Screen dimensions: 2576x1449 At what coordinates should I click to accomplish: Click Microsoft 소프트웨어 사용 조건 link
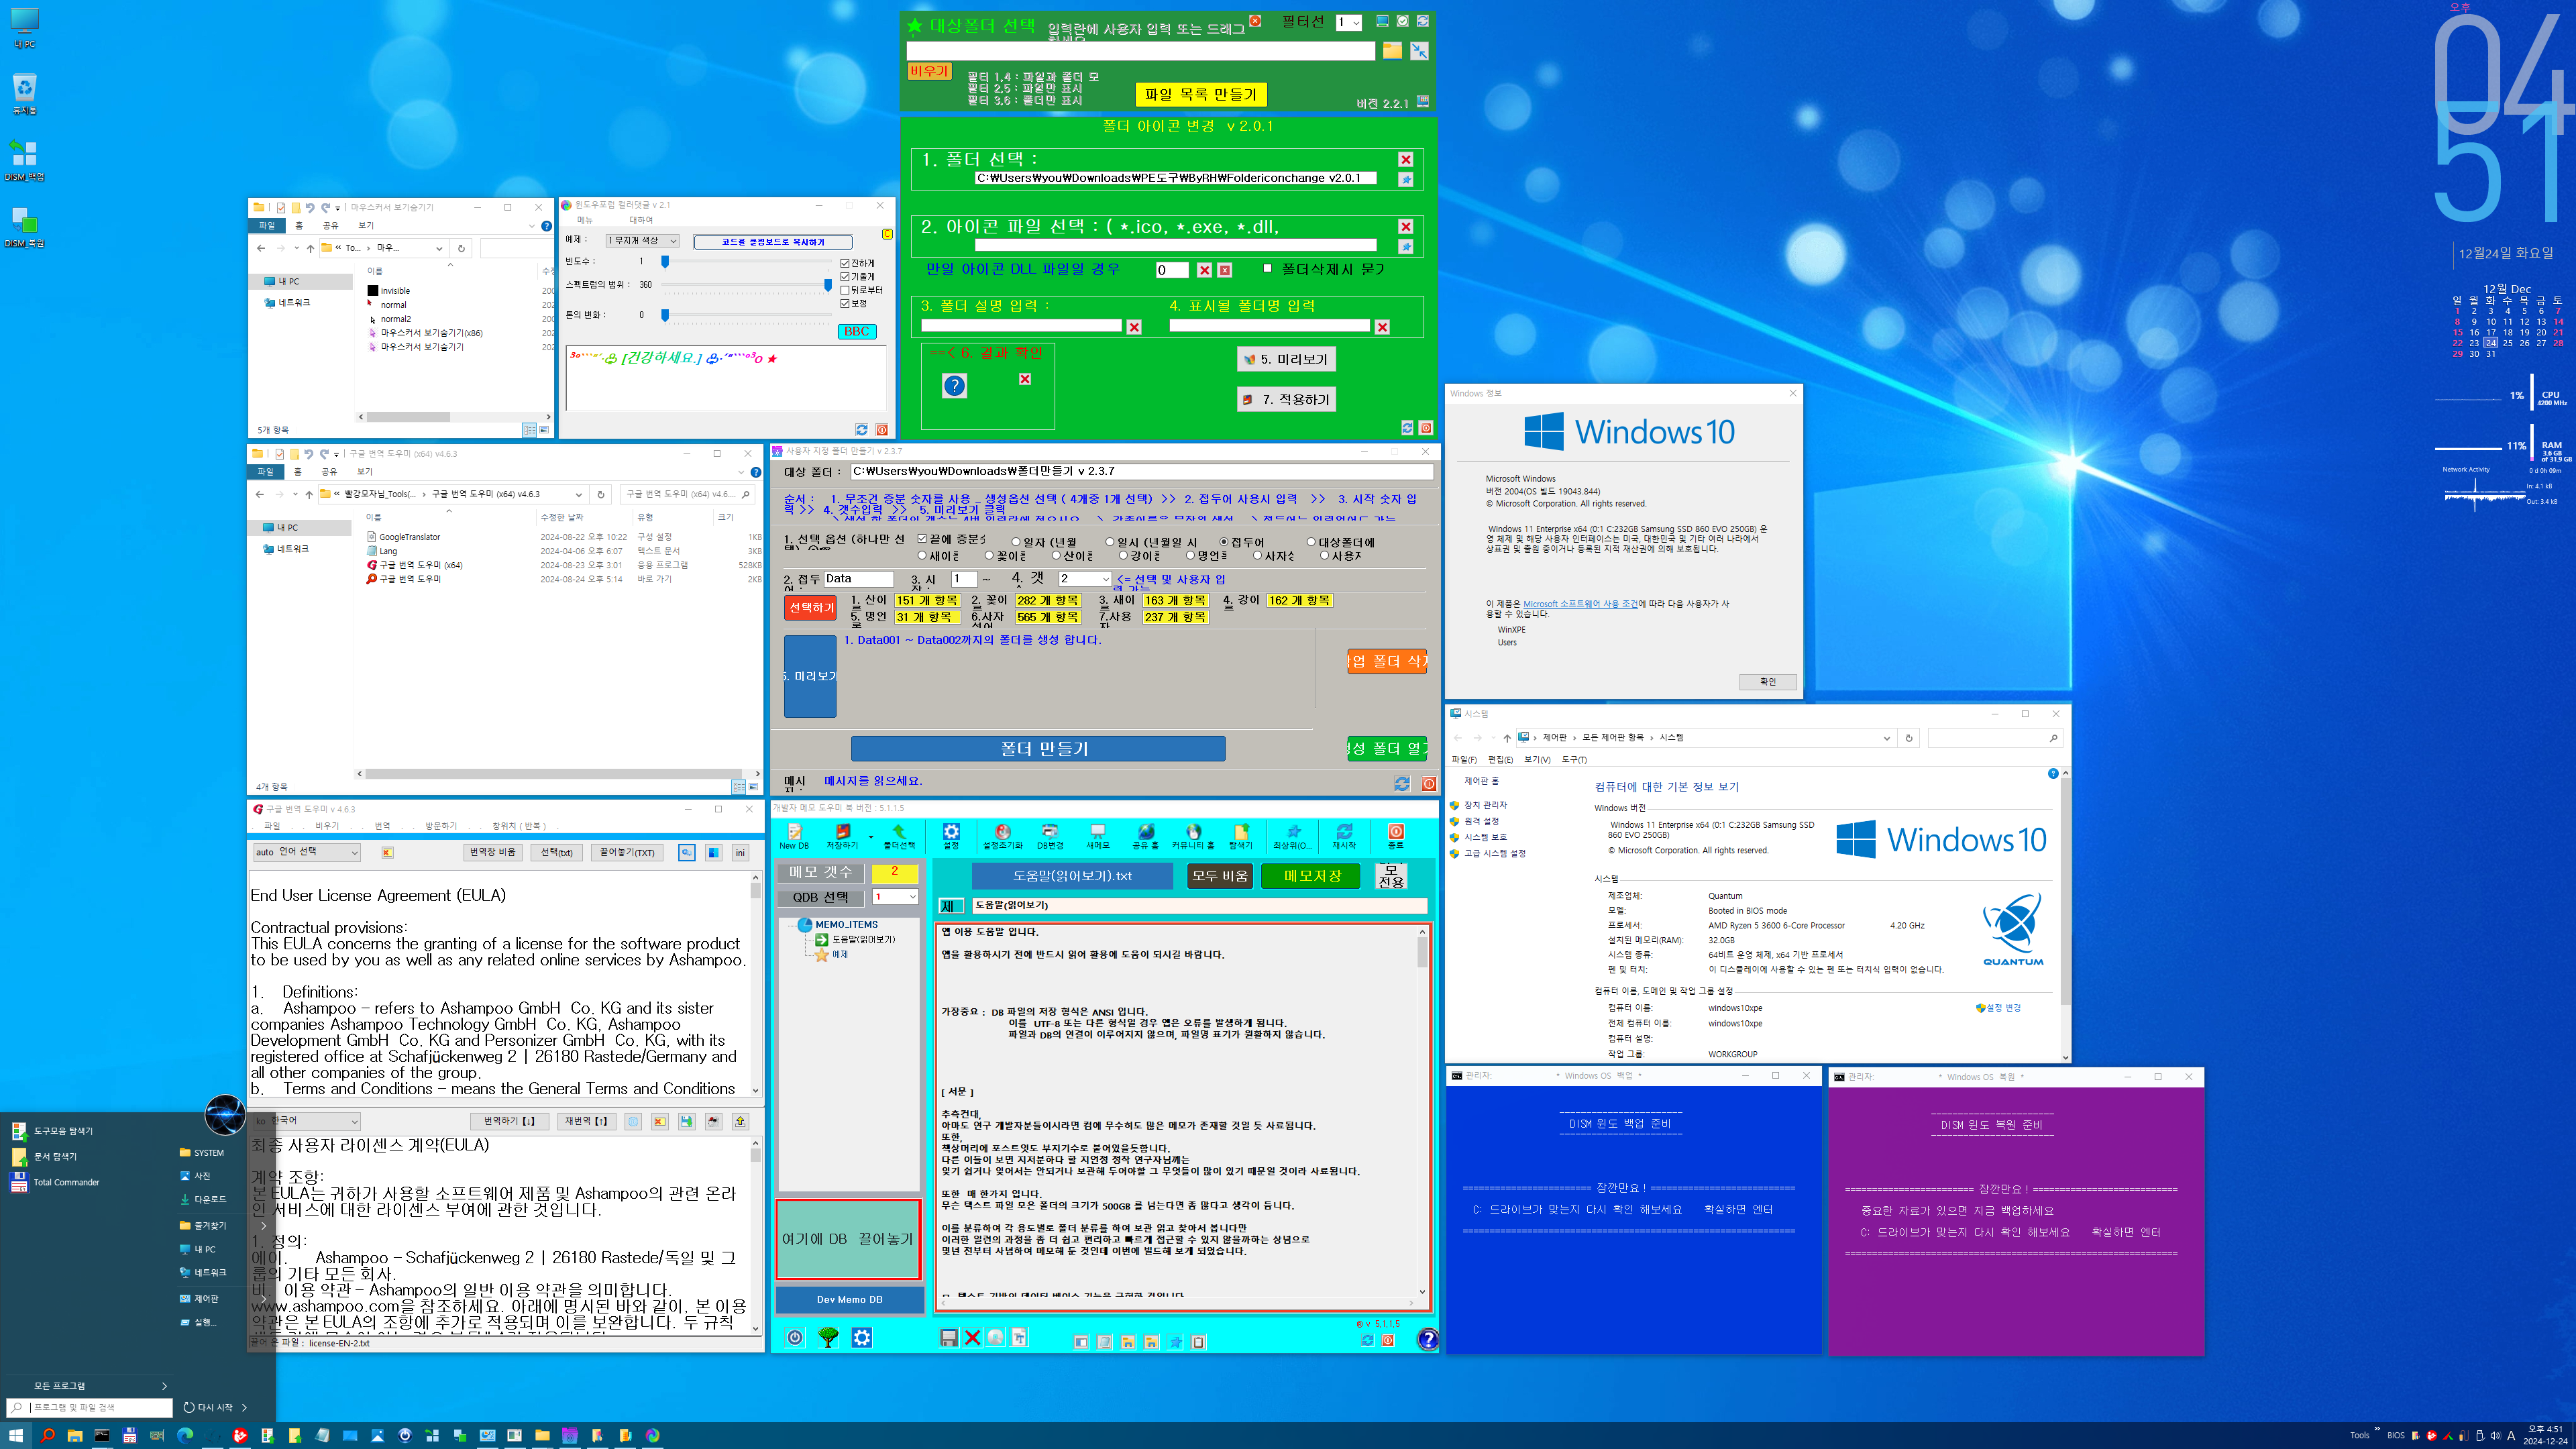click(x=1580, y=604)
